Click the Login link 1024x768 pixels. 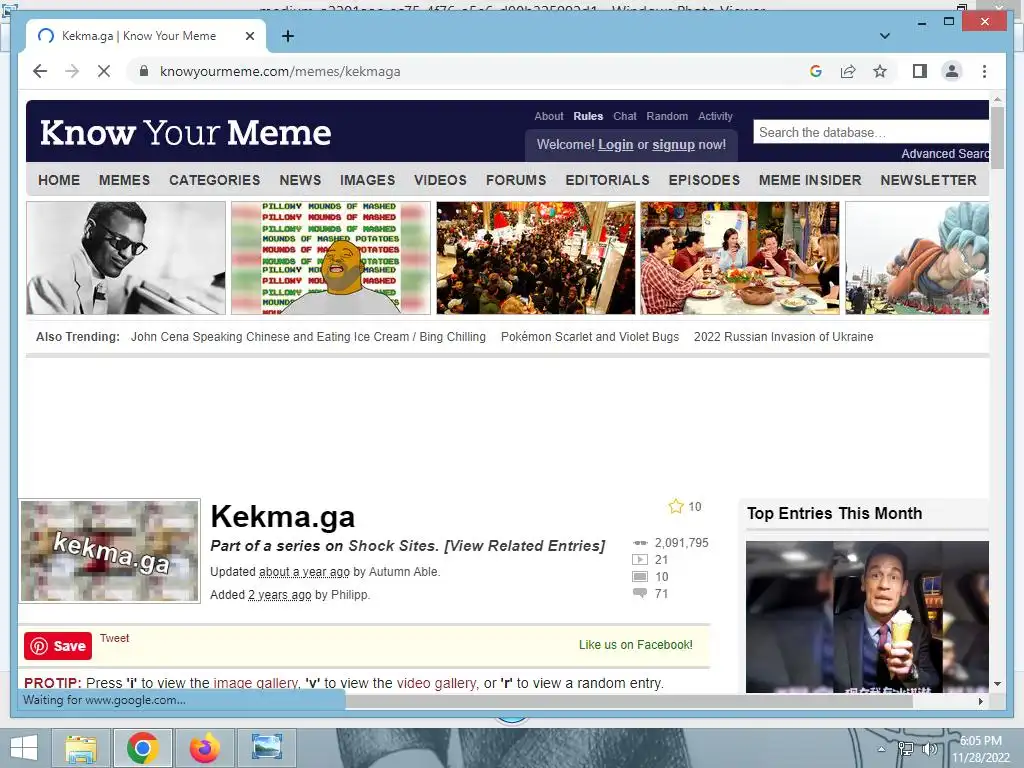click(x=615, y=145)
